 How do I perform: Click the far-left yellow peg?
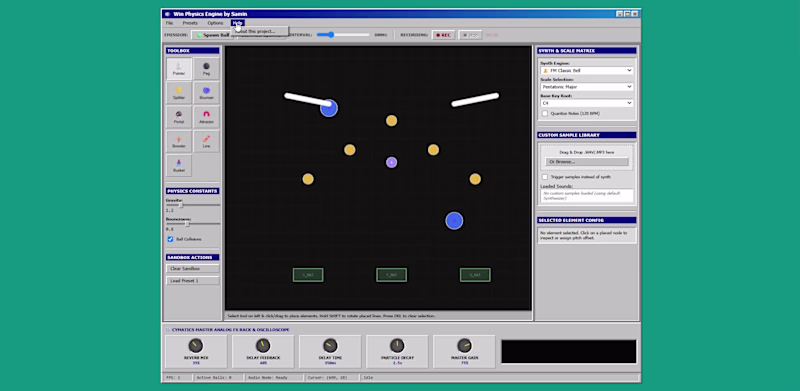tap(308, 179)
